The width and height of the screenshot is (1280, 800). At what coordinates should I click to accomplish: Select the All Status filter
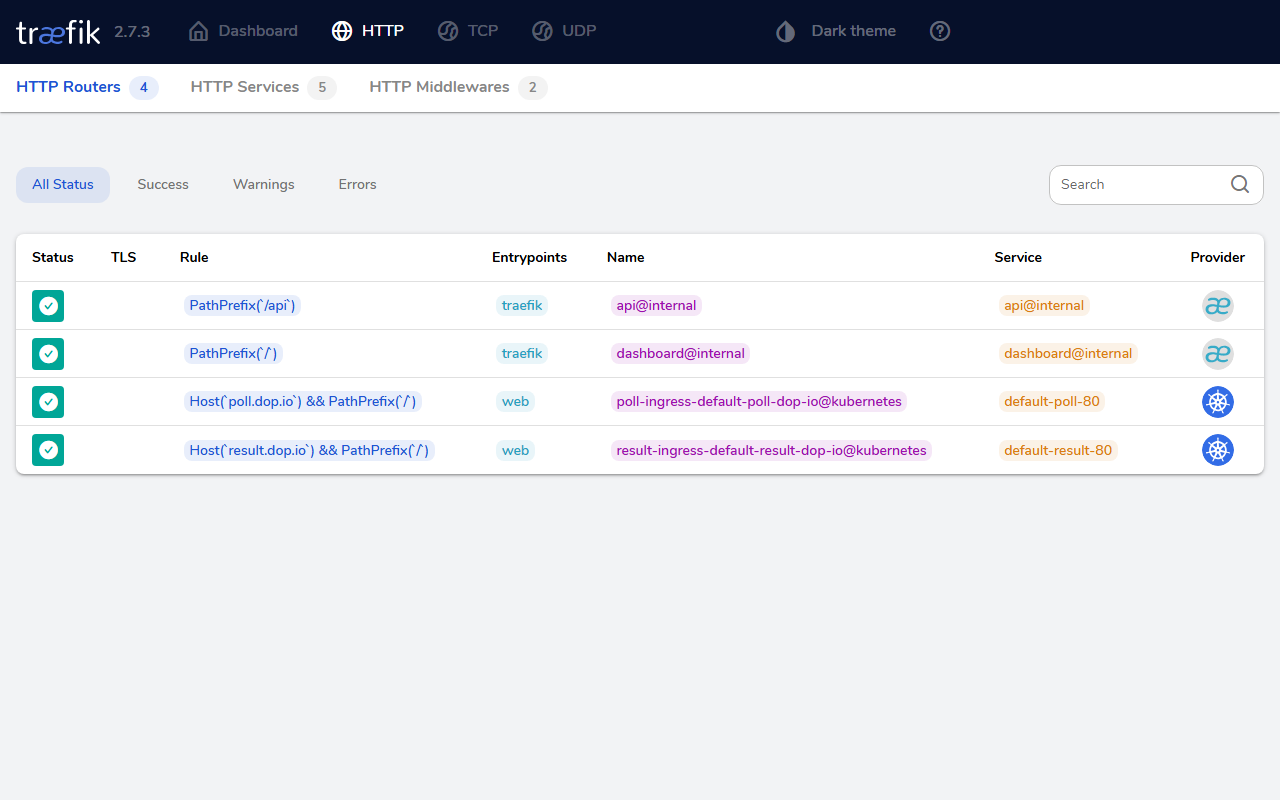tap(63, 184)
